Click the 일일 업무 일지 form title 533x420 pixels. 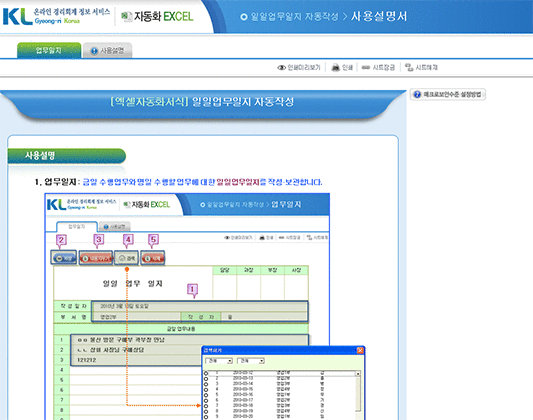tap(133, 283)
